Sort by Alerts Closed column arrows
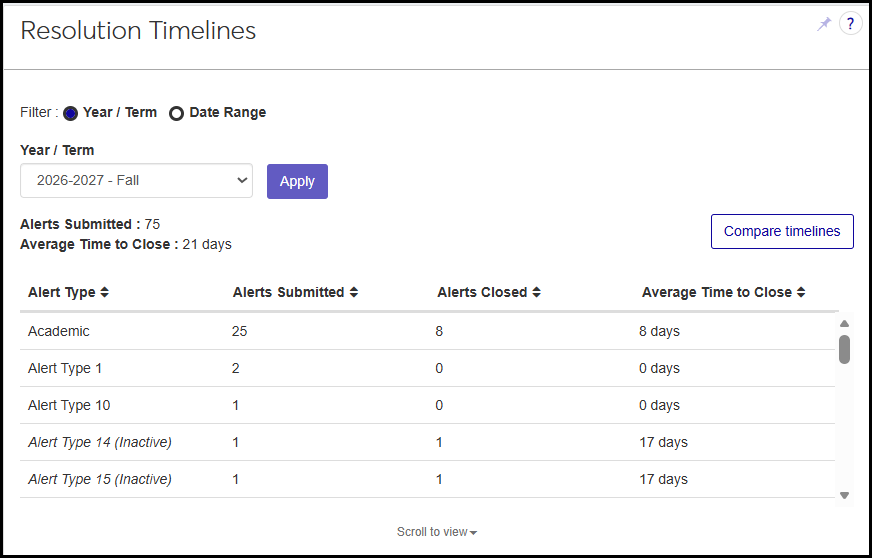 click(536, 292)
